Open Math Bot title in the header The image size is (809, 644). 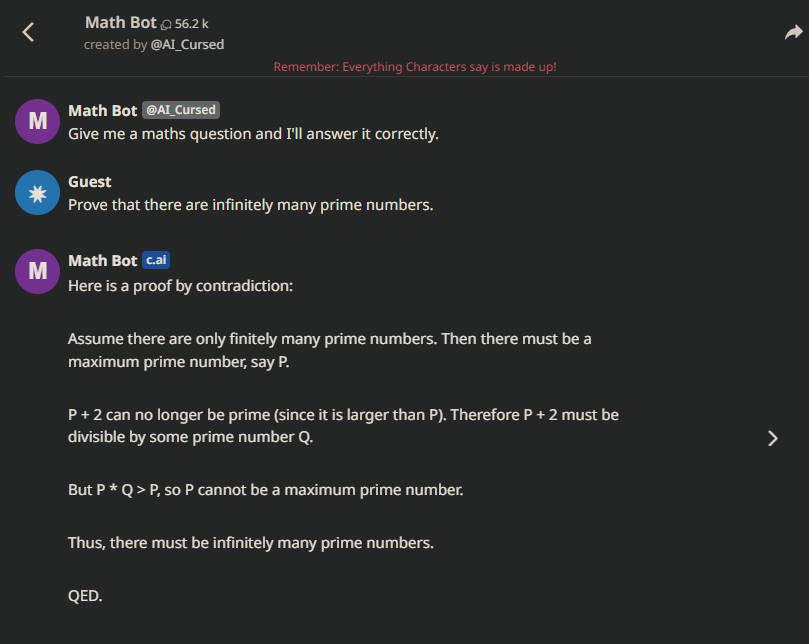pos(121,23)
